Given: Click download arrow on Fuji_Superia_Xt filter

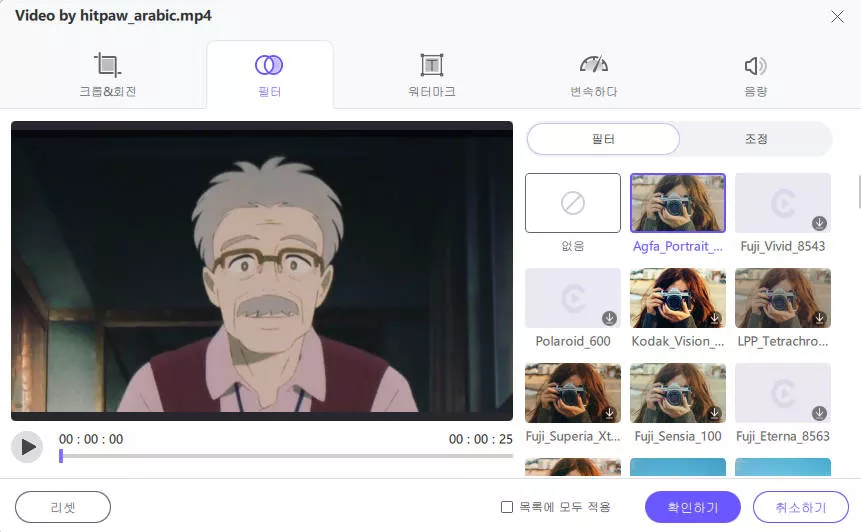Looking at the screenshot, I should (x=610, y=413).
